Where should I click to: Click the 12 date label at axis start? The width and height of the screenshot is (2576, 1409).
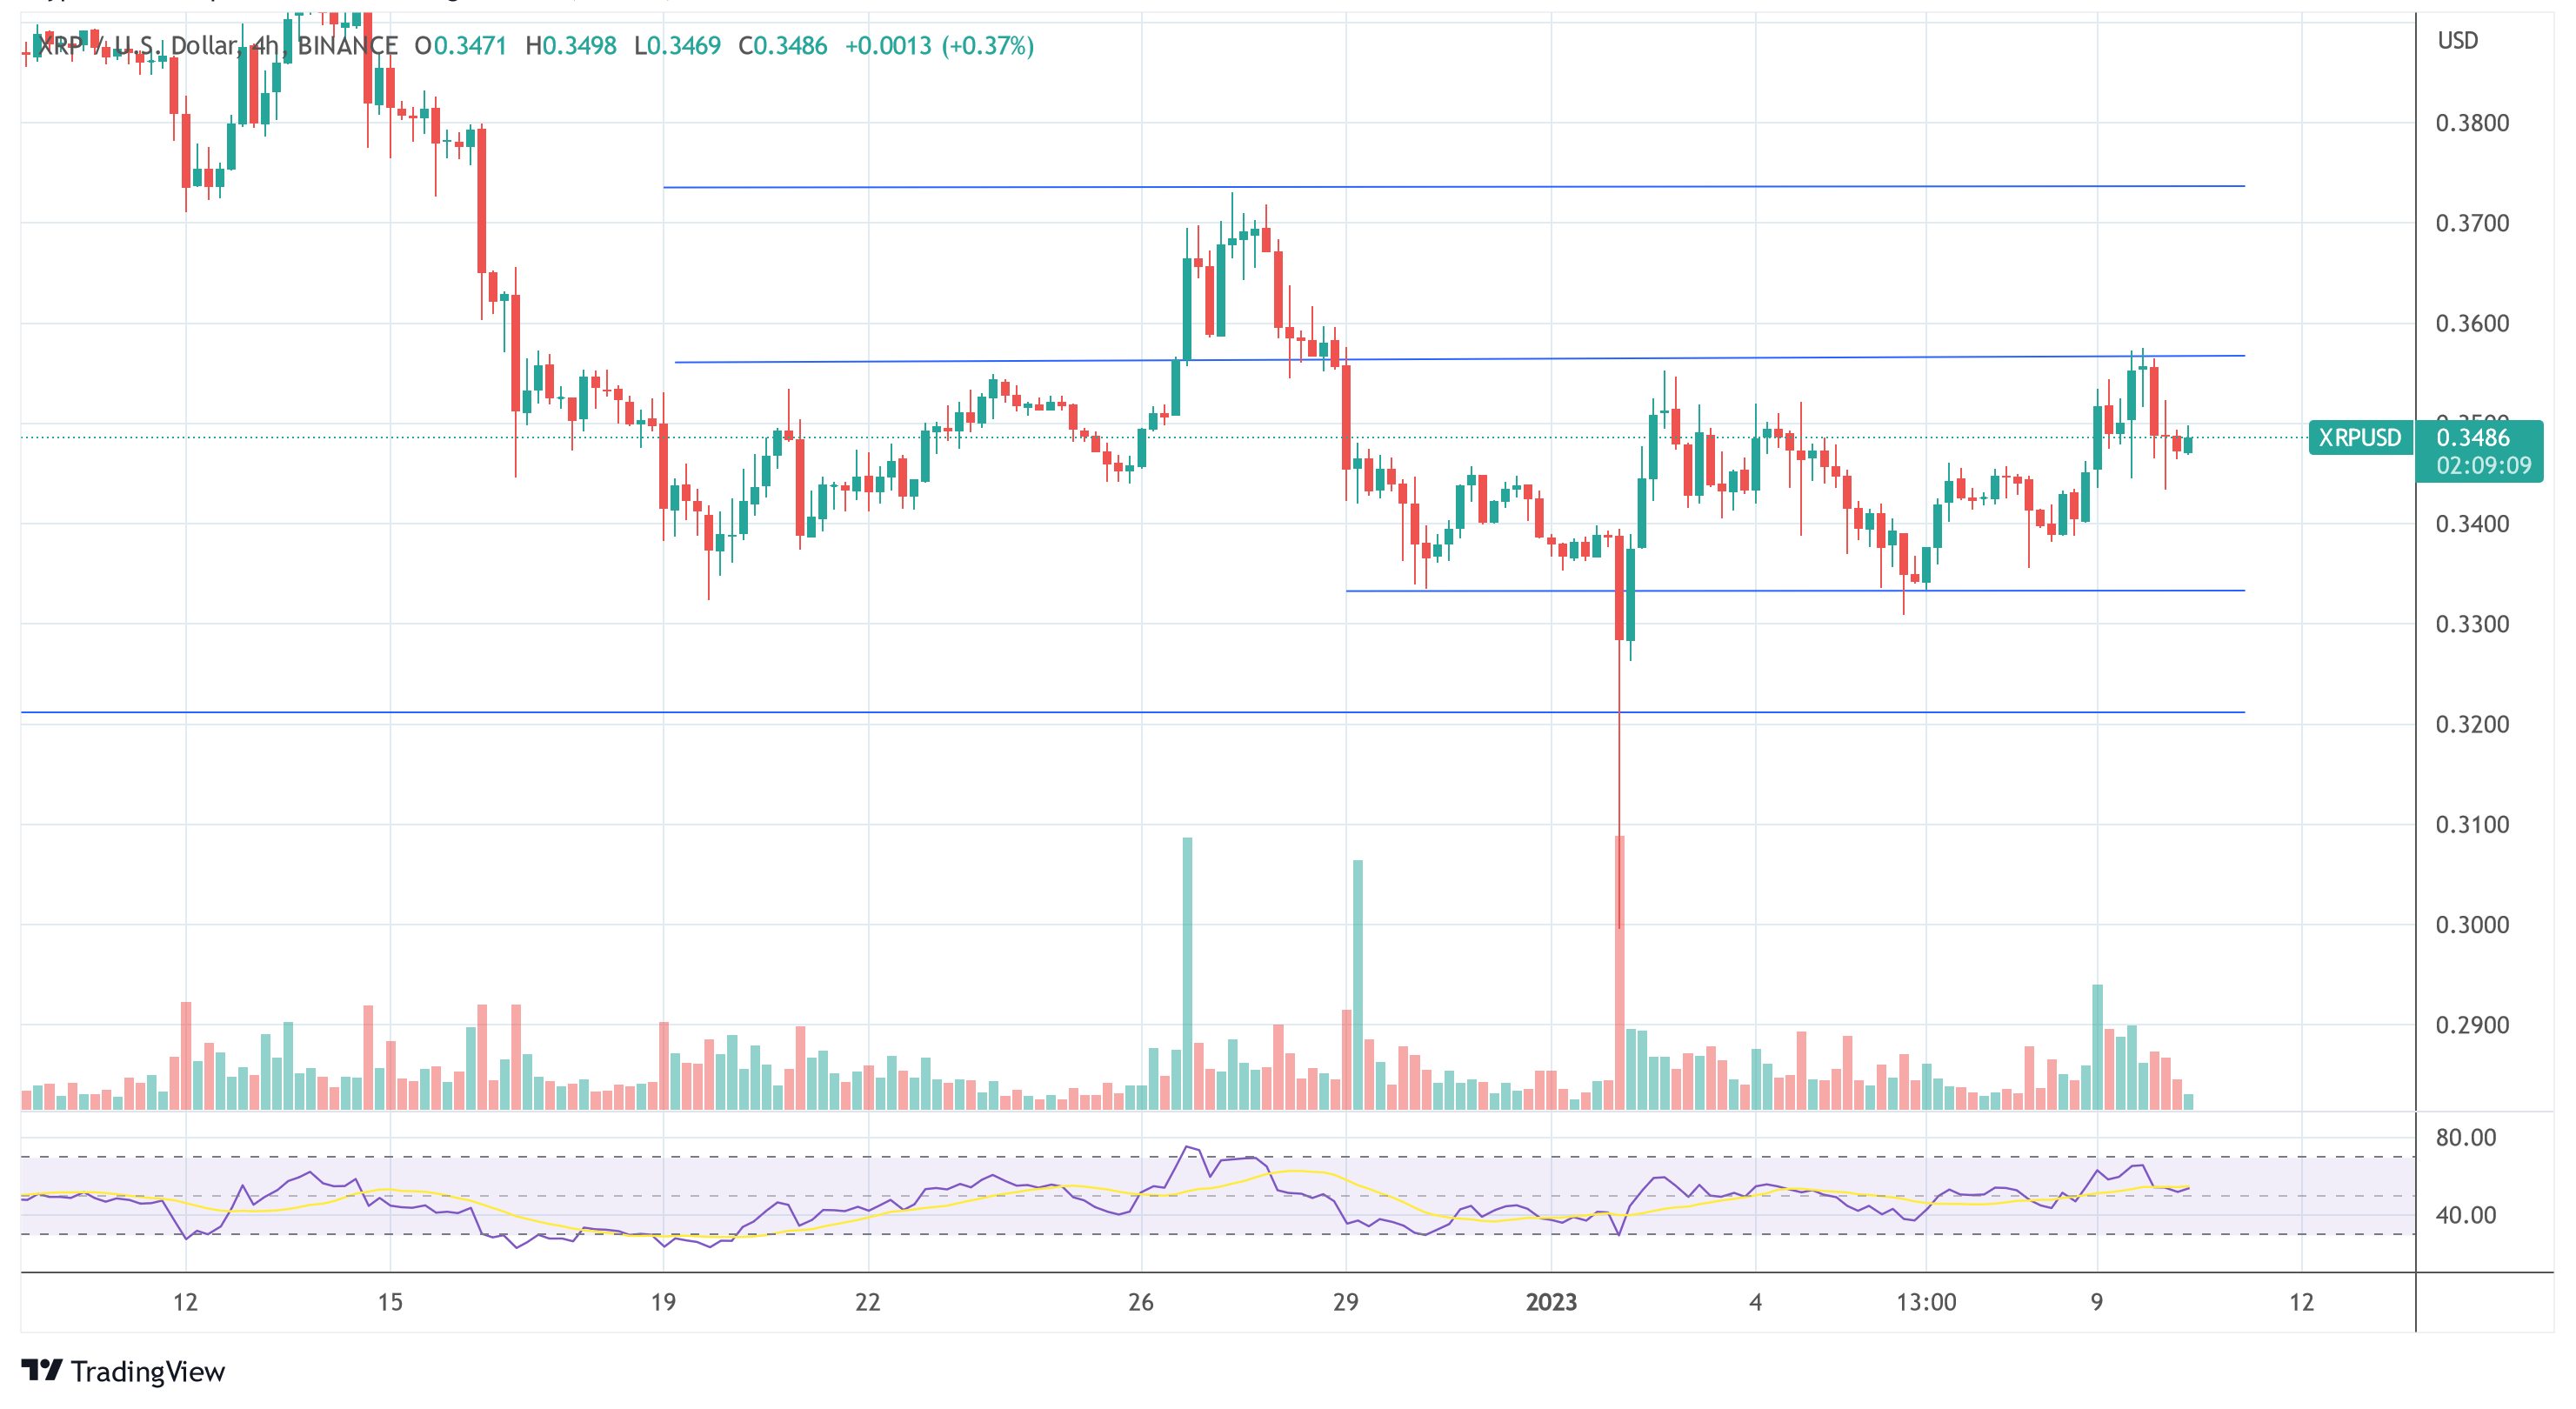click(x=185, y=1303)
